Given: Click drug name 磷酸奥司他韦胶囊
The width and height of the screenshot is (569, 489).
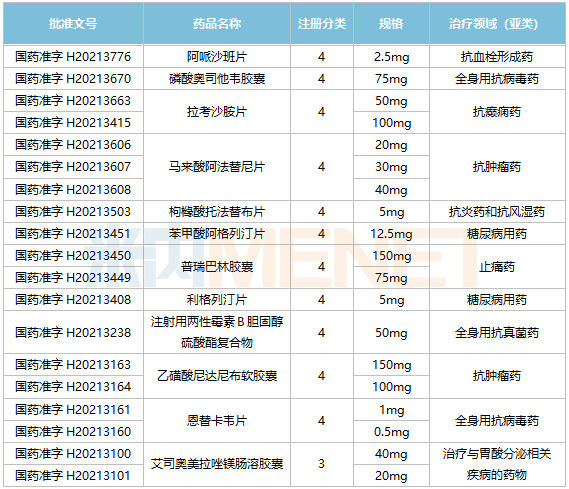Looking at the screenshot, I should pyautogui.click(x=217, y=79).
